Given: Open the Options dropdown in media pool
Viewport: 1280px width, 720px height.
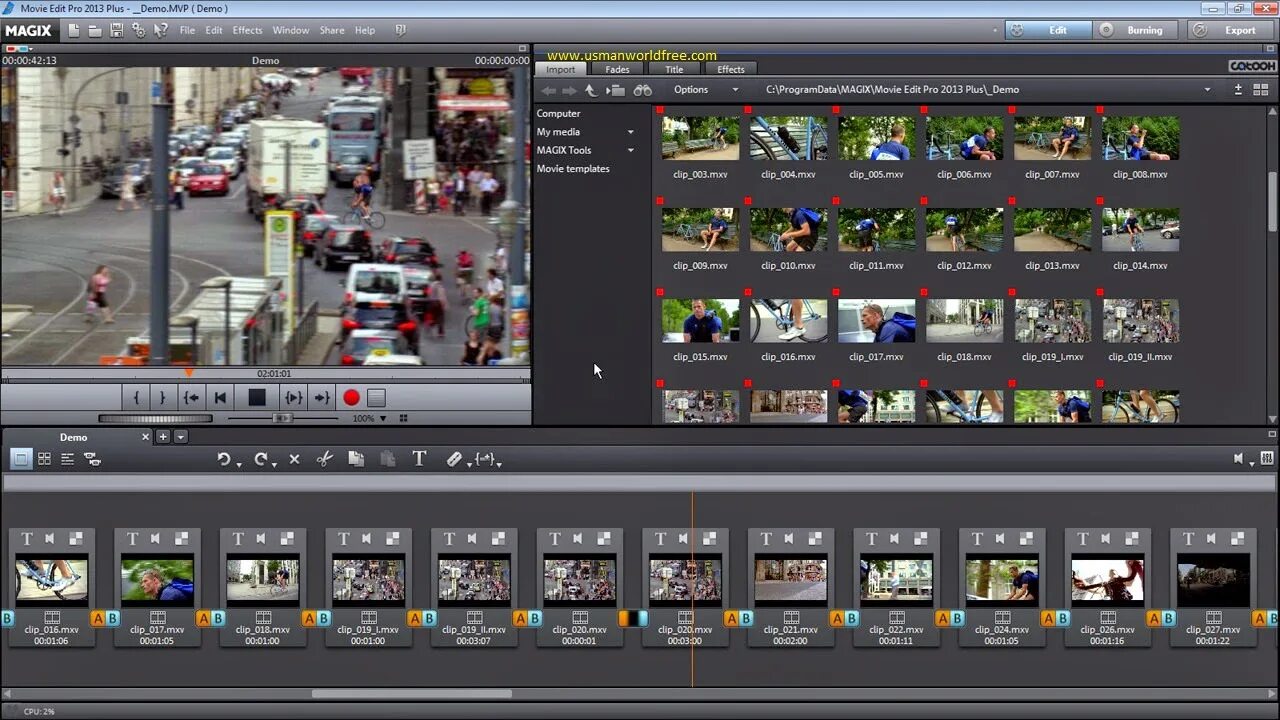Looking at the screenshot, I should point(706,89).
